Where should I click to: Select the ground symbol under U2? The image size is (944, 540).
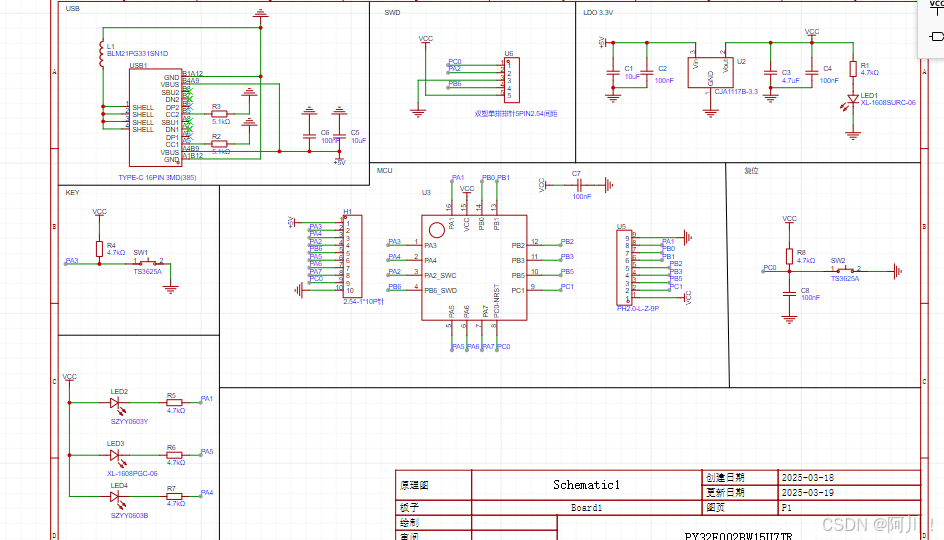[x=710, y=113]
